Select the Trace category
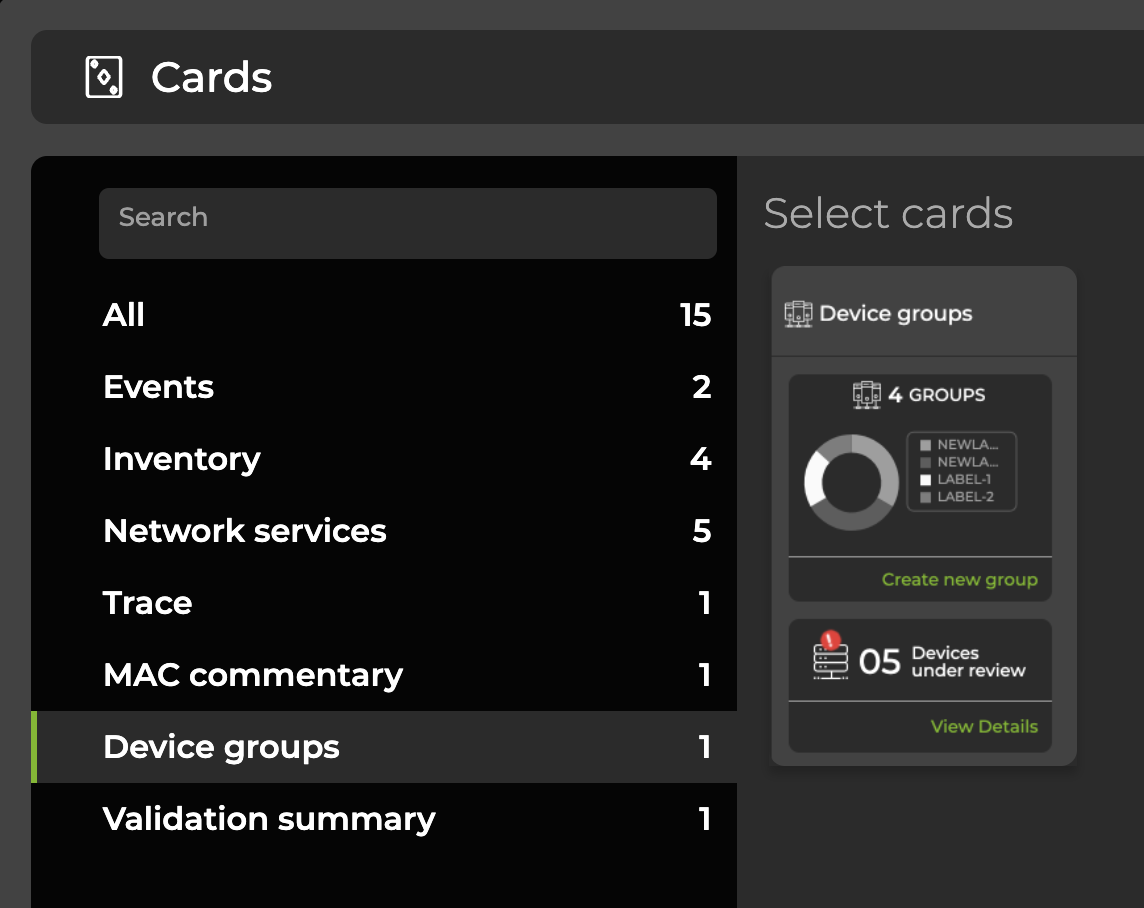 coord(147,603)
